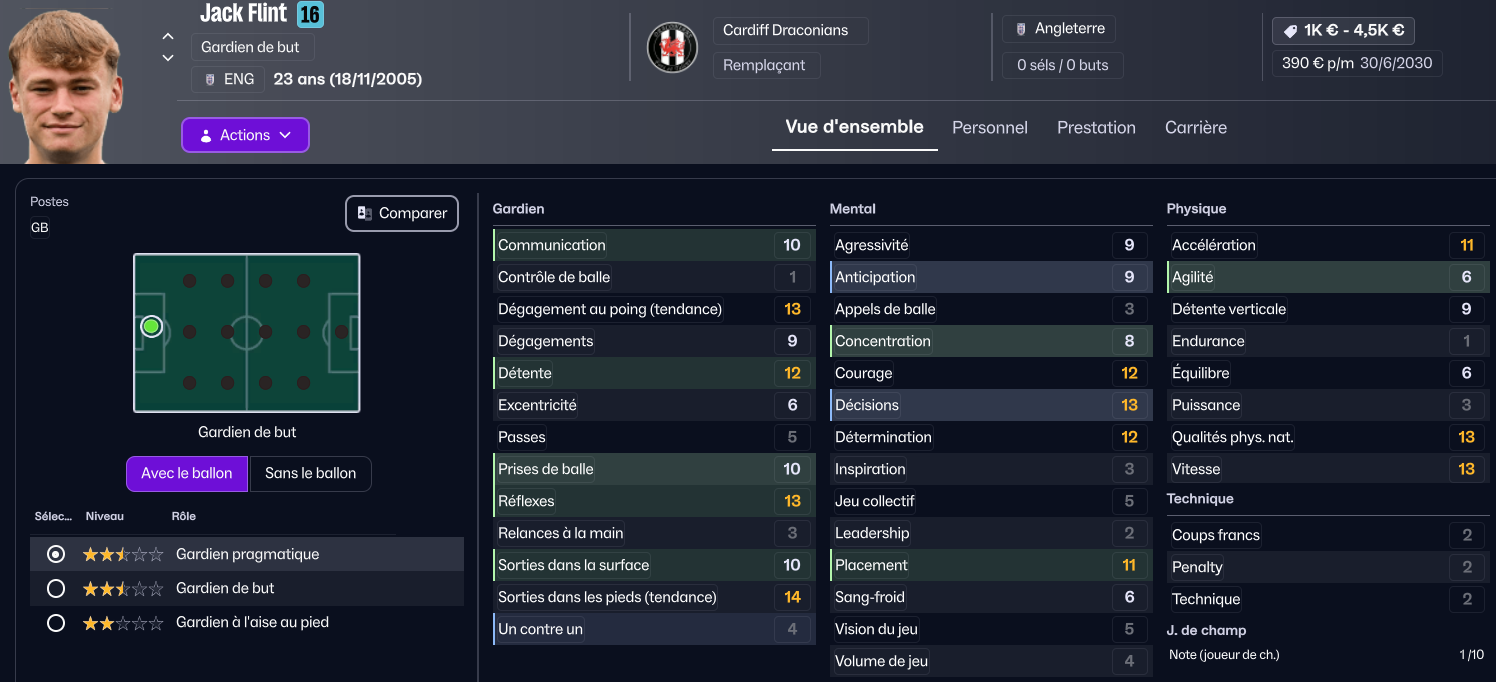This screenshot has width=1496, height=682.
Task: Open the Carrière tab
Action: point(1195,128)
